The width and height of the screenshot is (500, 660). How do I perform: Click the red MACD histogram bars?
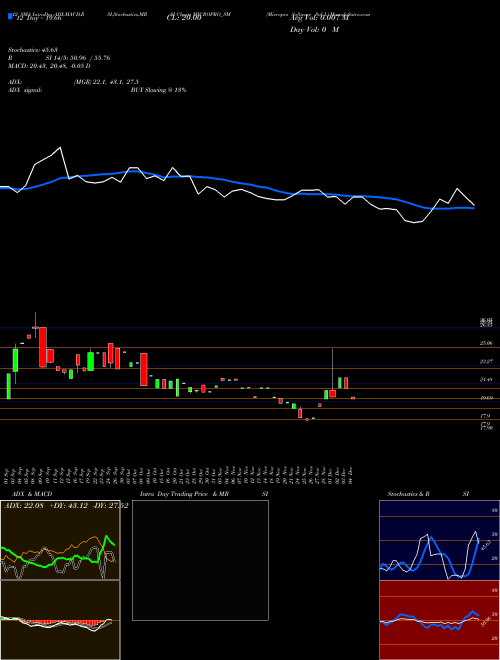coord(63,622)
